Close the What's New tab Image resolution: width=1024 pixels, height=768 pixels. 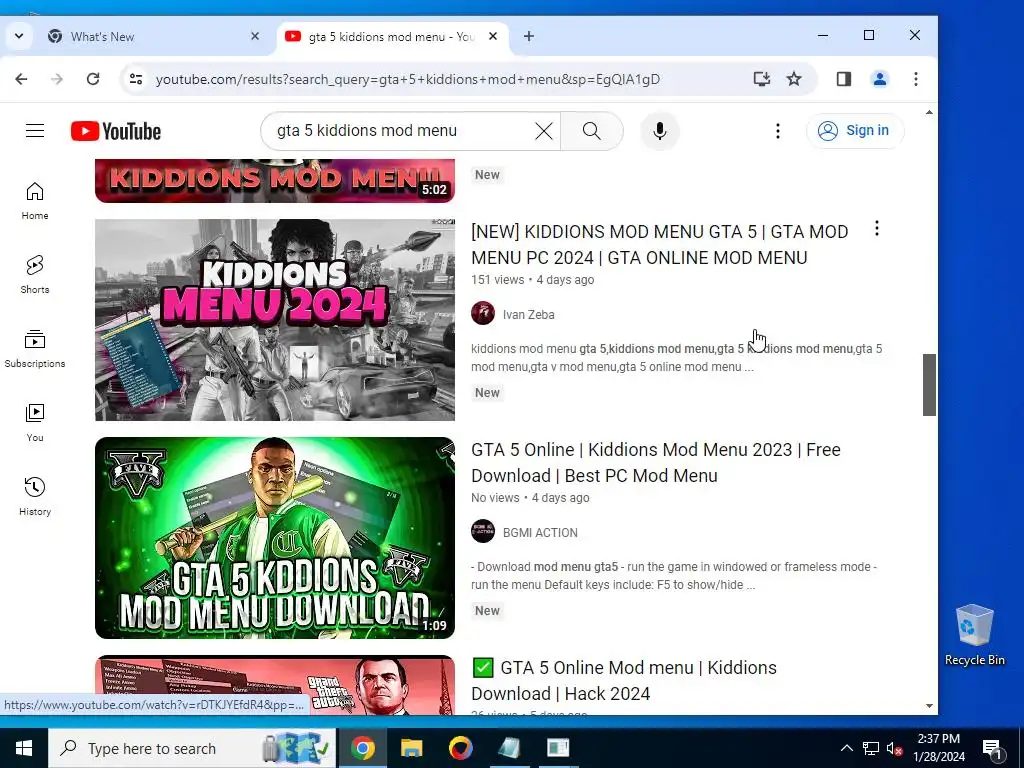(x=255, y=37)
